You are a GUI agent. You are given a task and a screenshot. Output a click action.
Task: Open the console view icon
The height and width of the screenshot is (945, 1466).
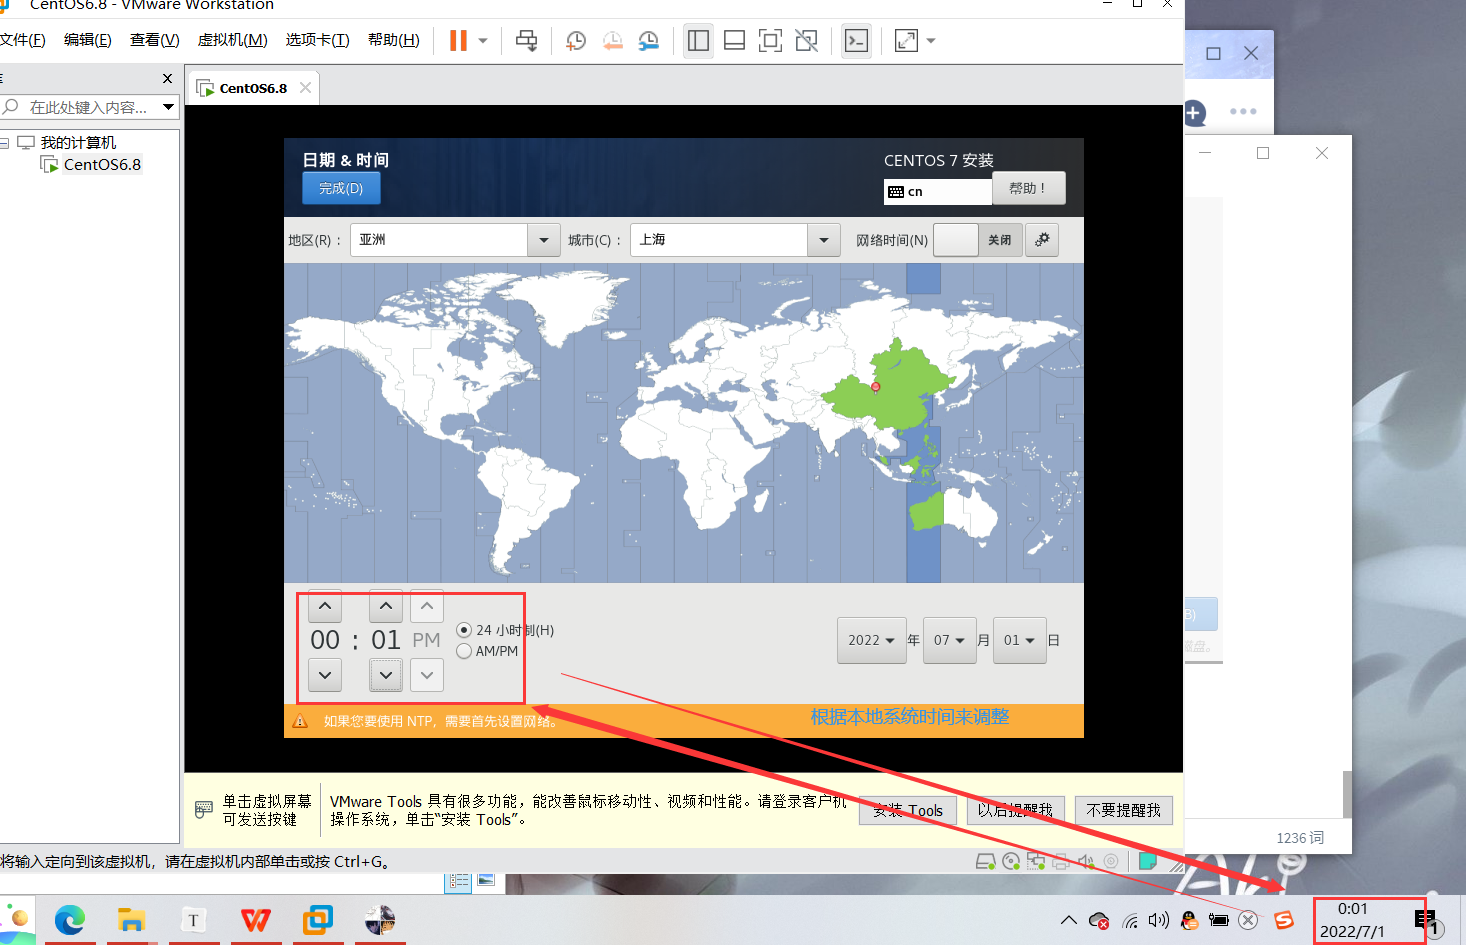coord(856,41)
